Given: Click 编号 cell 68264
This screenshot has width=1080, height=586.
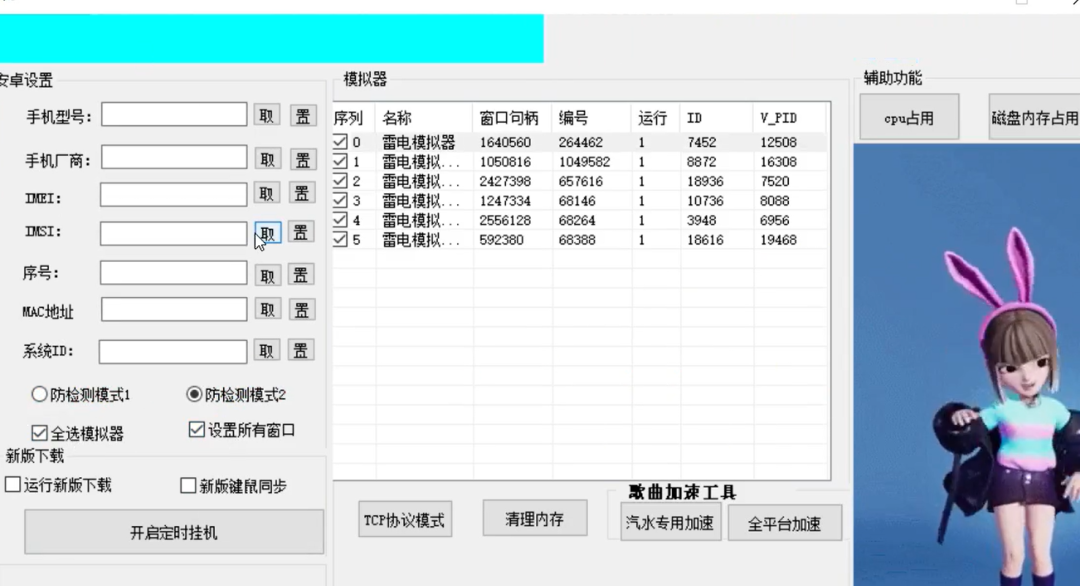Looking at the screenshot, I should tap(577, 220).
